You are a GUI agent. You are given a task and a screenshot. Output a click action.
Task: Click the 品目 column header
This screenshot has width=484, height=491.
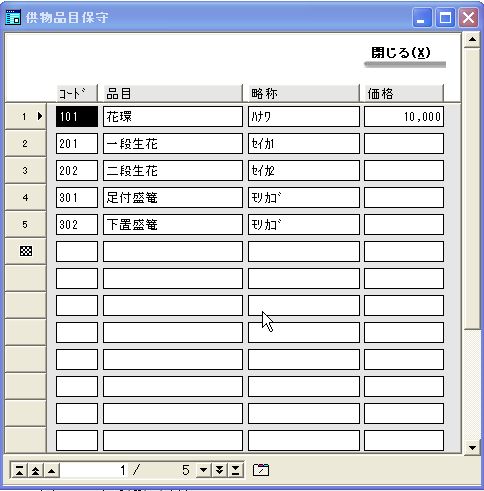tap(173, 93)
